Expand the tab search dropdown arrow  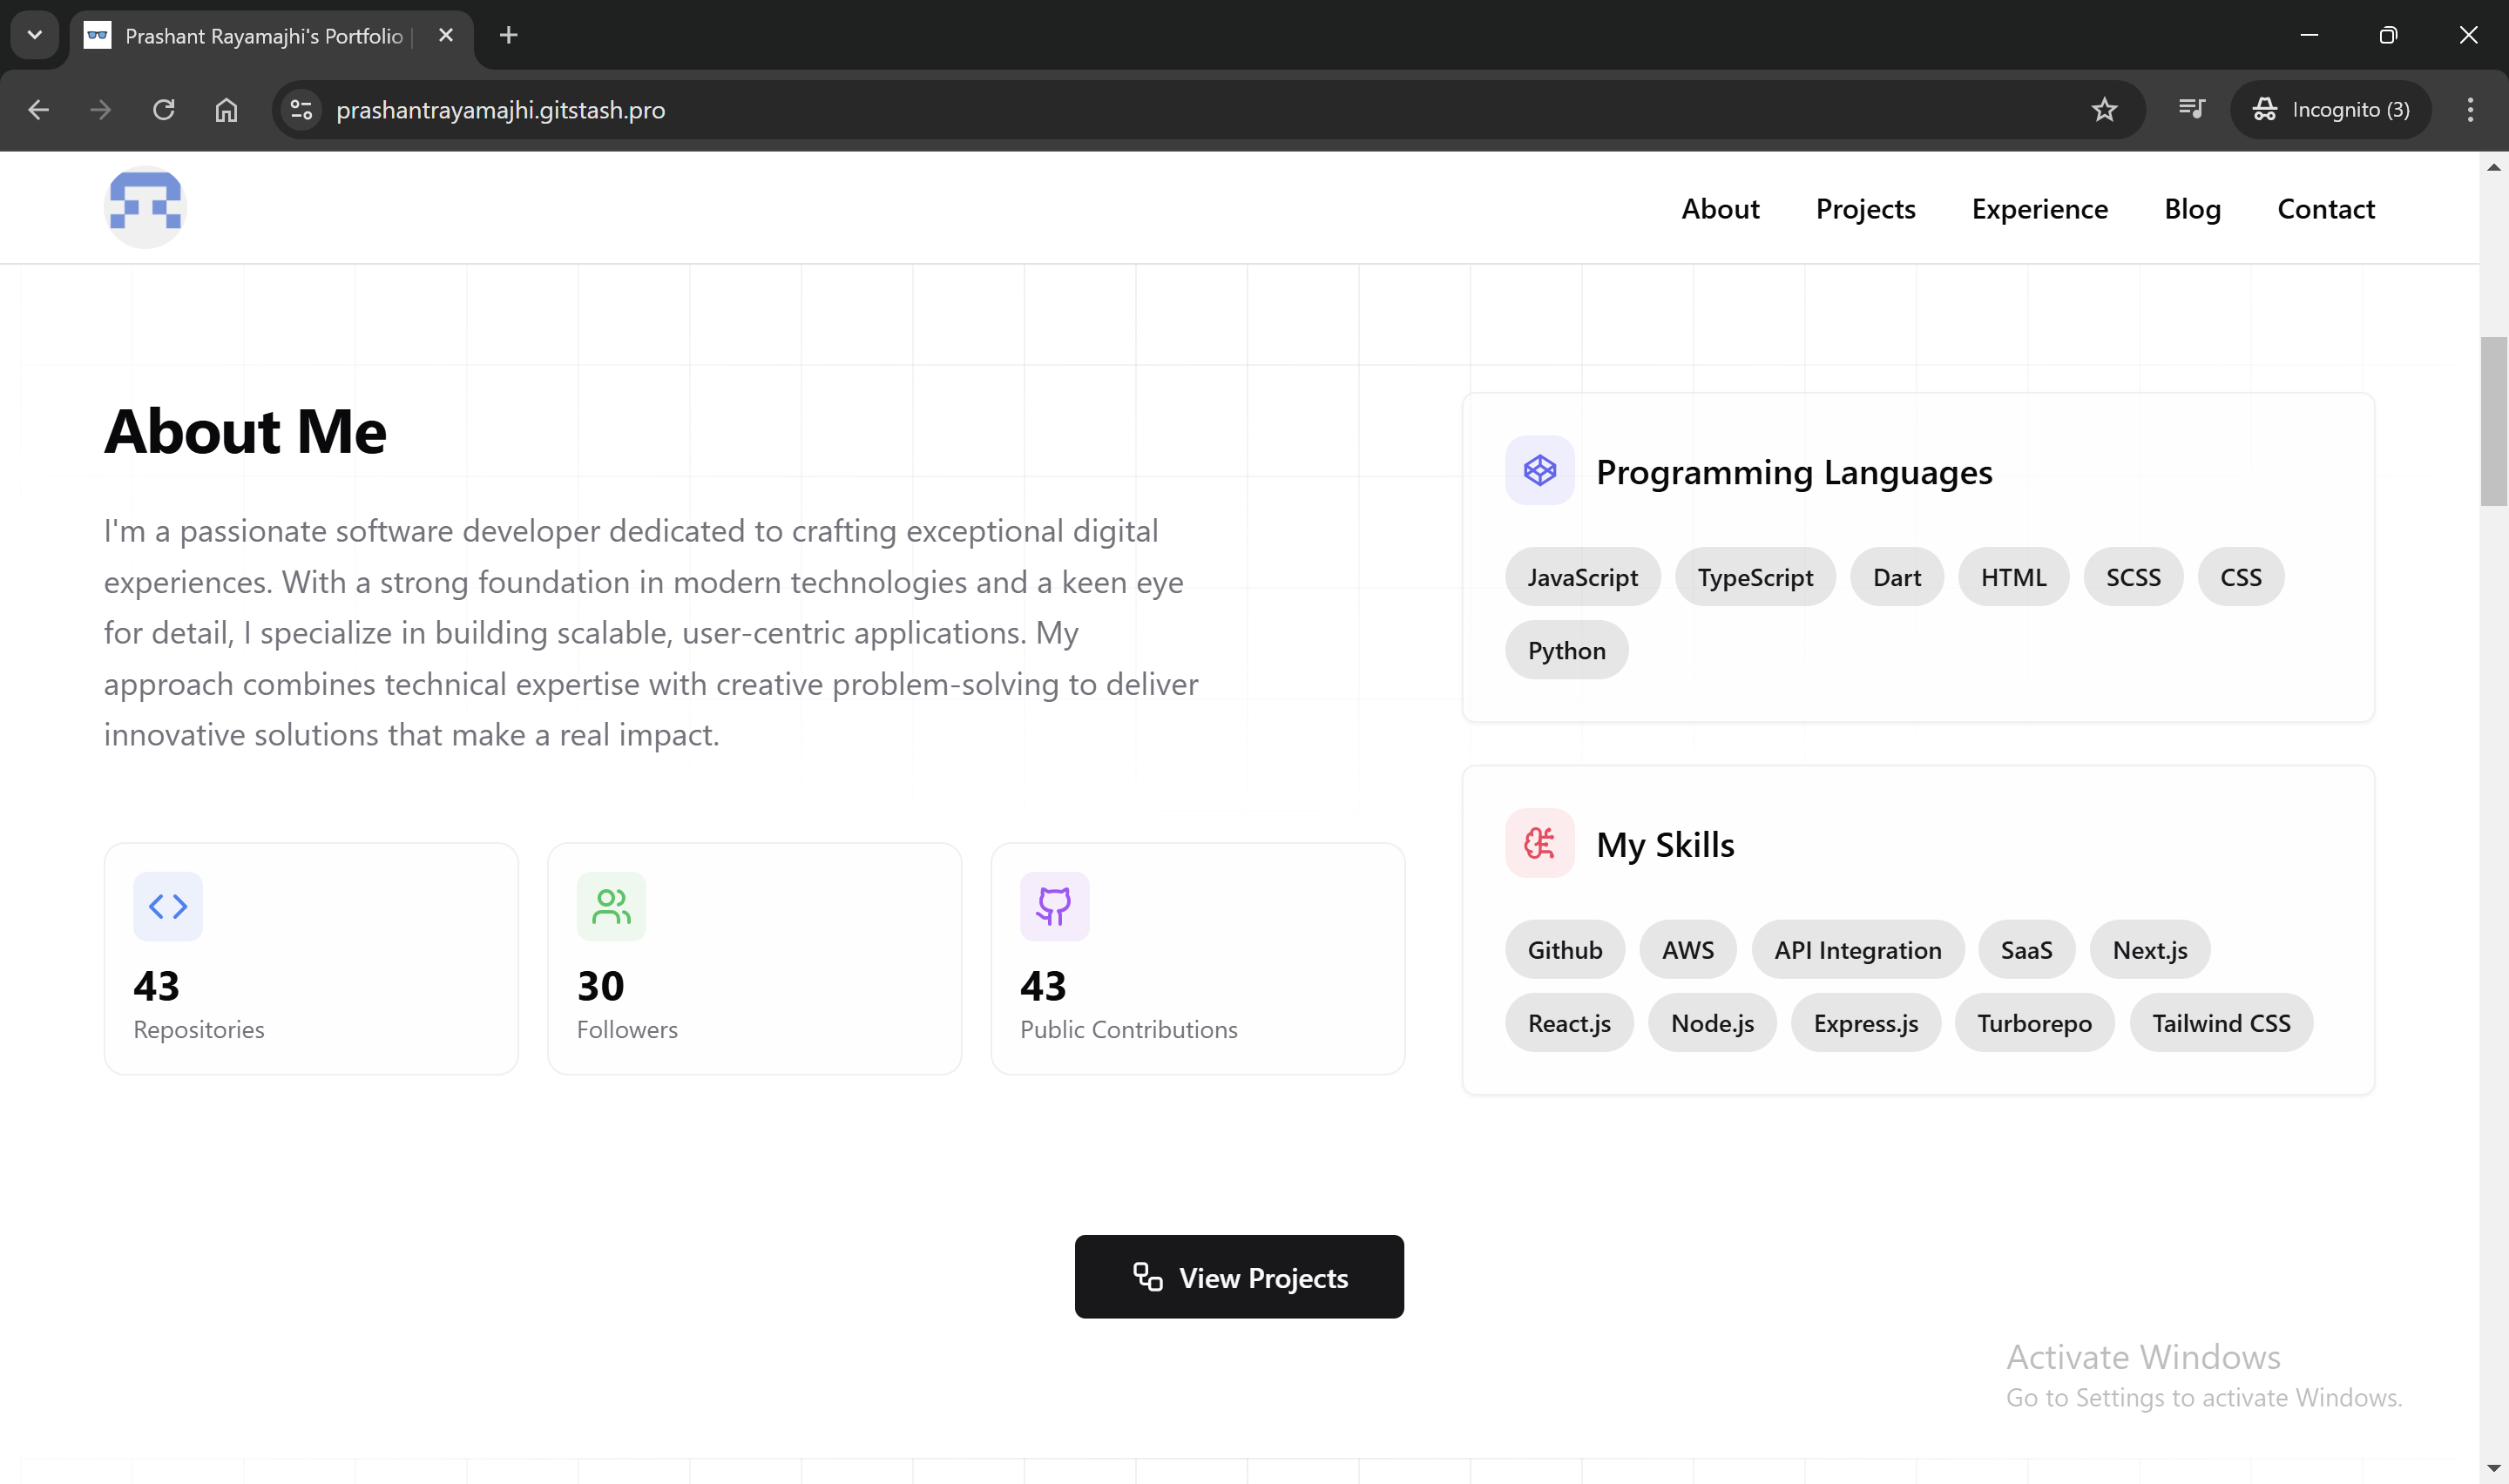(x=34, y=35)
